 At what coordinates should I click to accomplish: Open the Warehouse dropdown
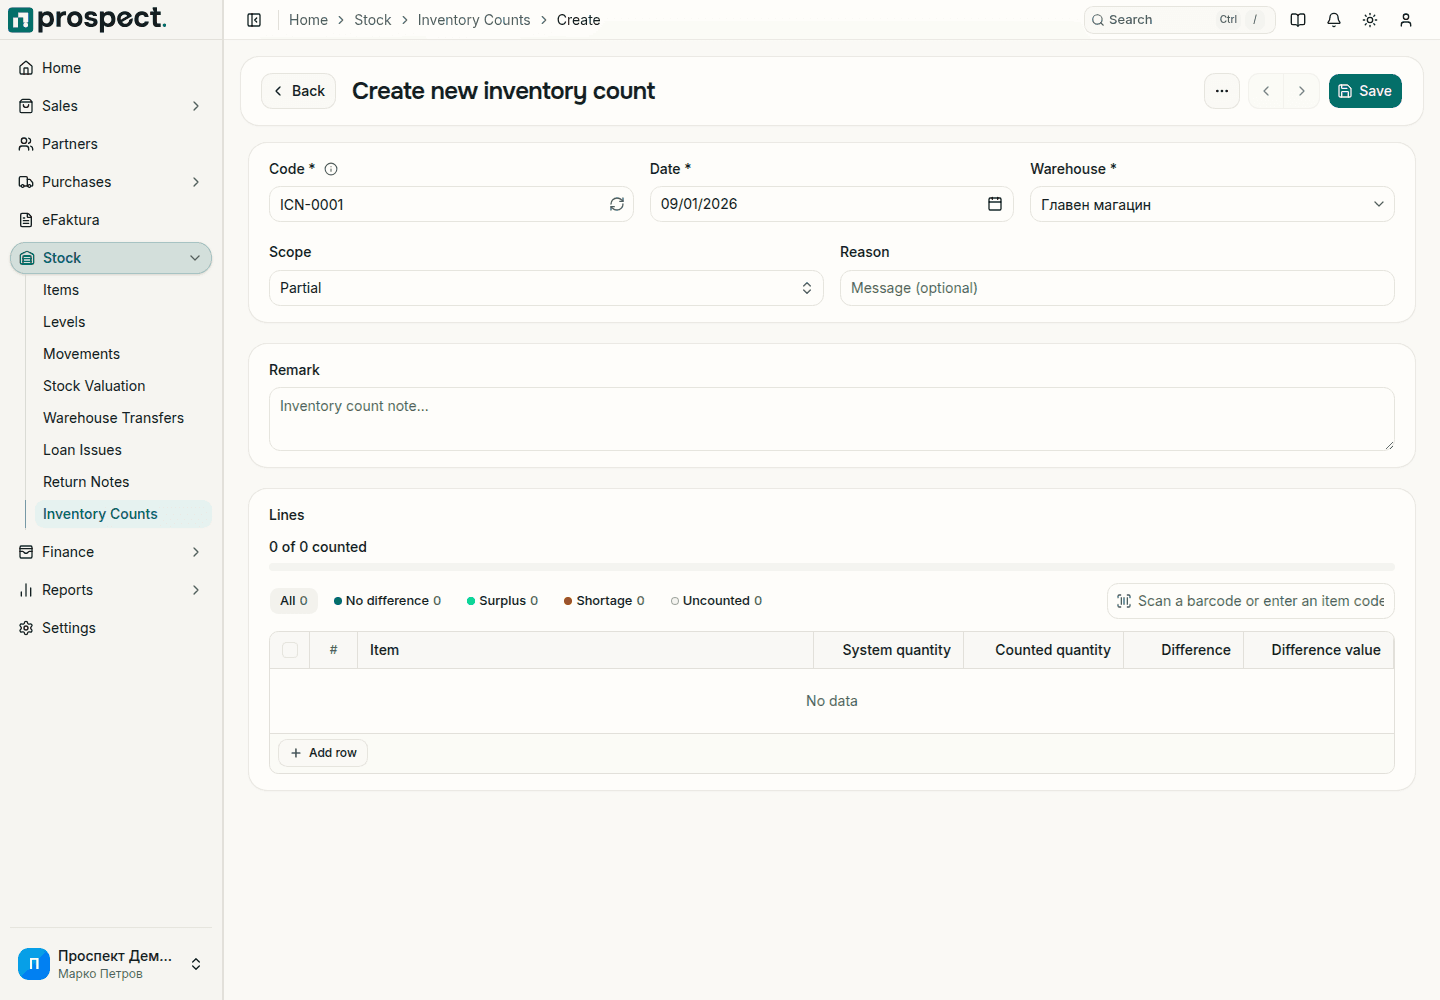click(x=1212, y=204)
